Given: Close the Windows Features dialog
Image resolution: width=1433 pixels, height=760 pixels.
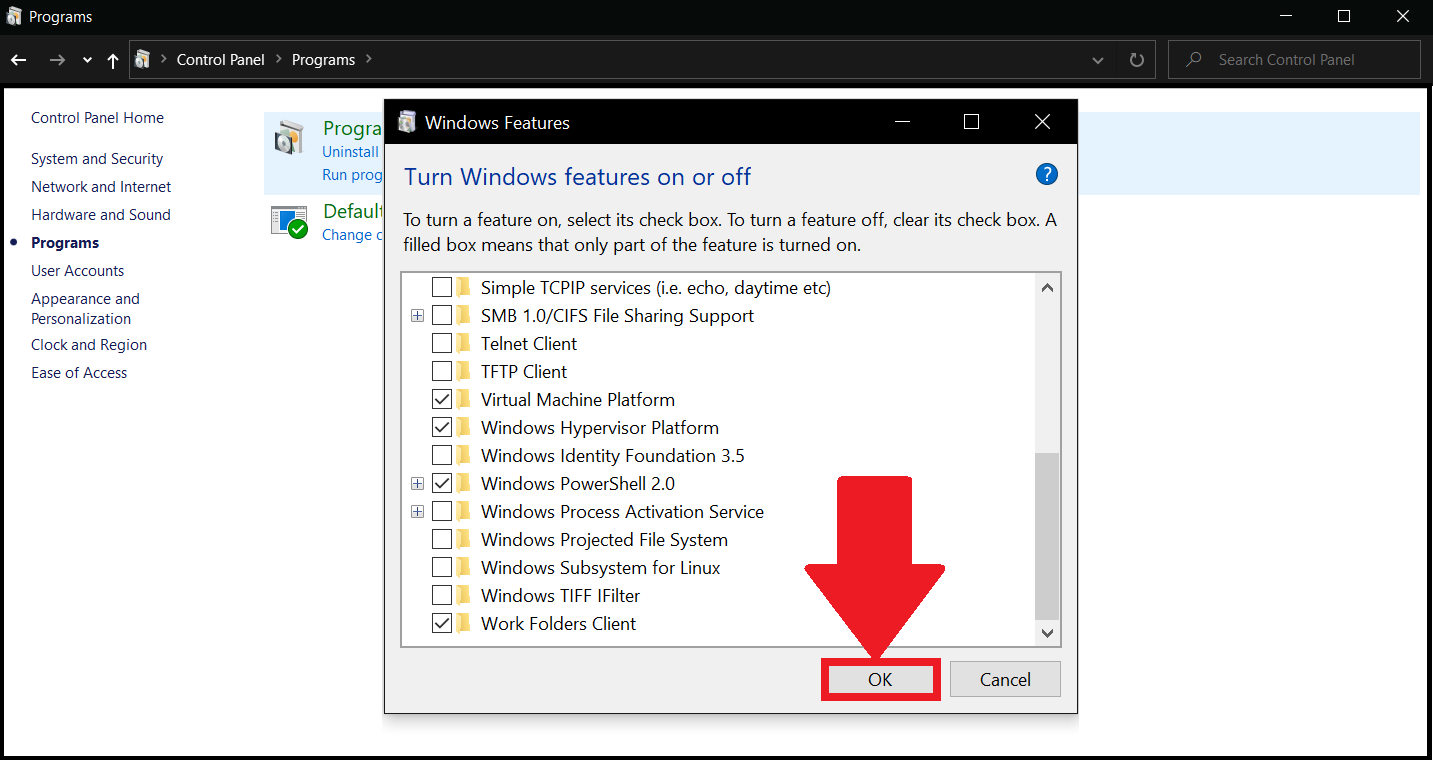Looking at the screenshot, I should point(1042,122).
